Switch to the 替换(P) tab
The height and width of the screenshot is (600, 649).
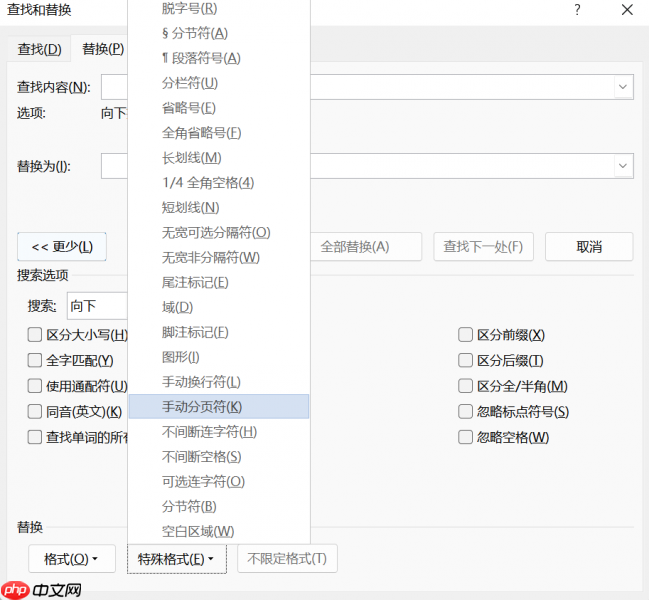click(103, 49)
